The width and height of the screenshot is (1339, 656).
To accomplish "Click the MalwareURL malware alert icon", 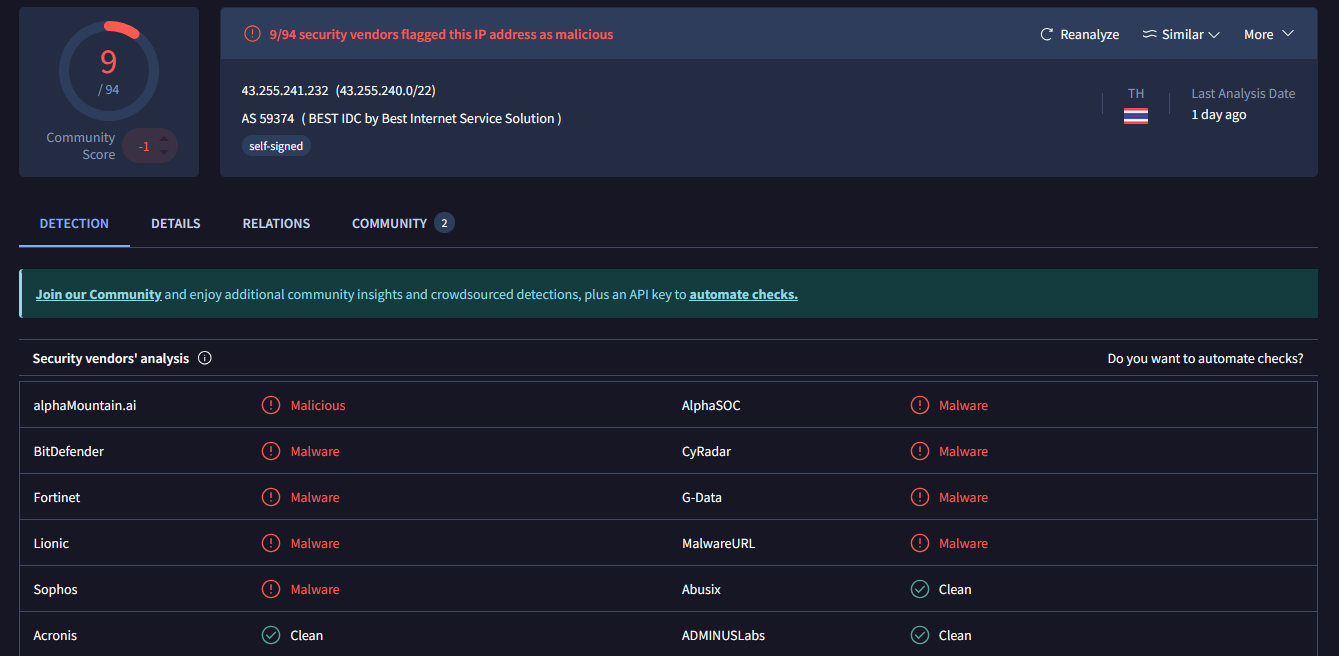I will click(920, 543).
